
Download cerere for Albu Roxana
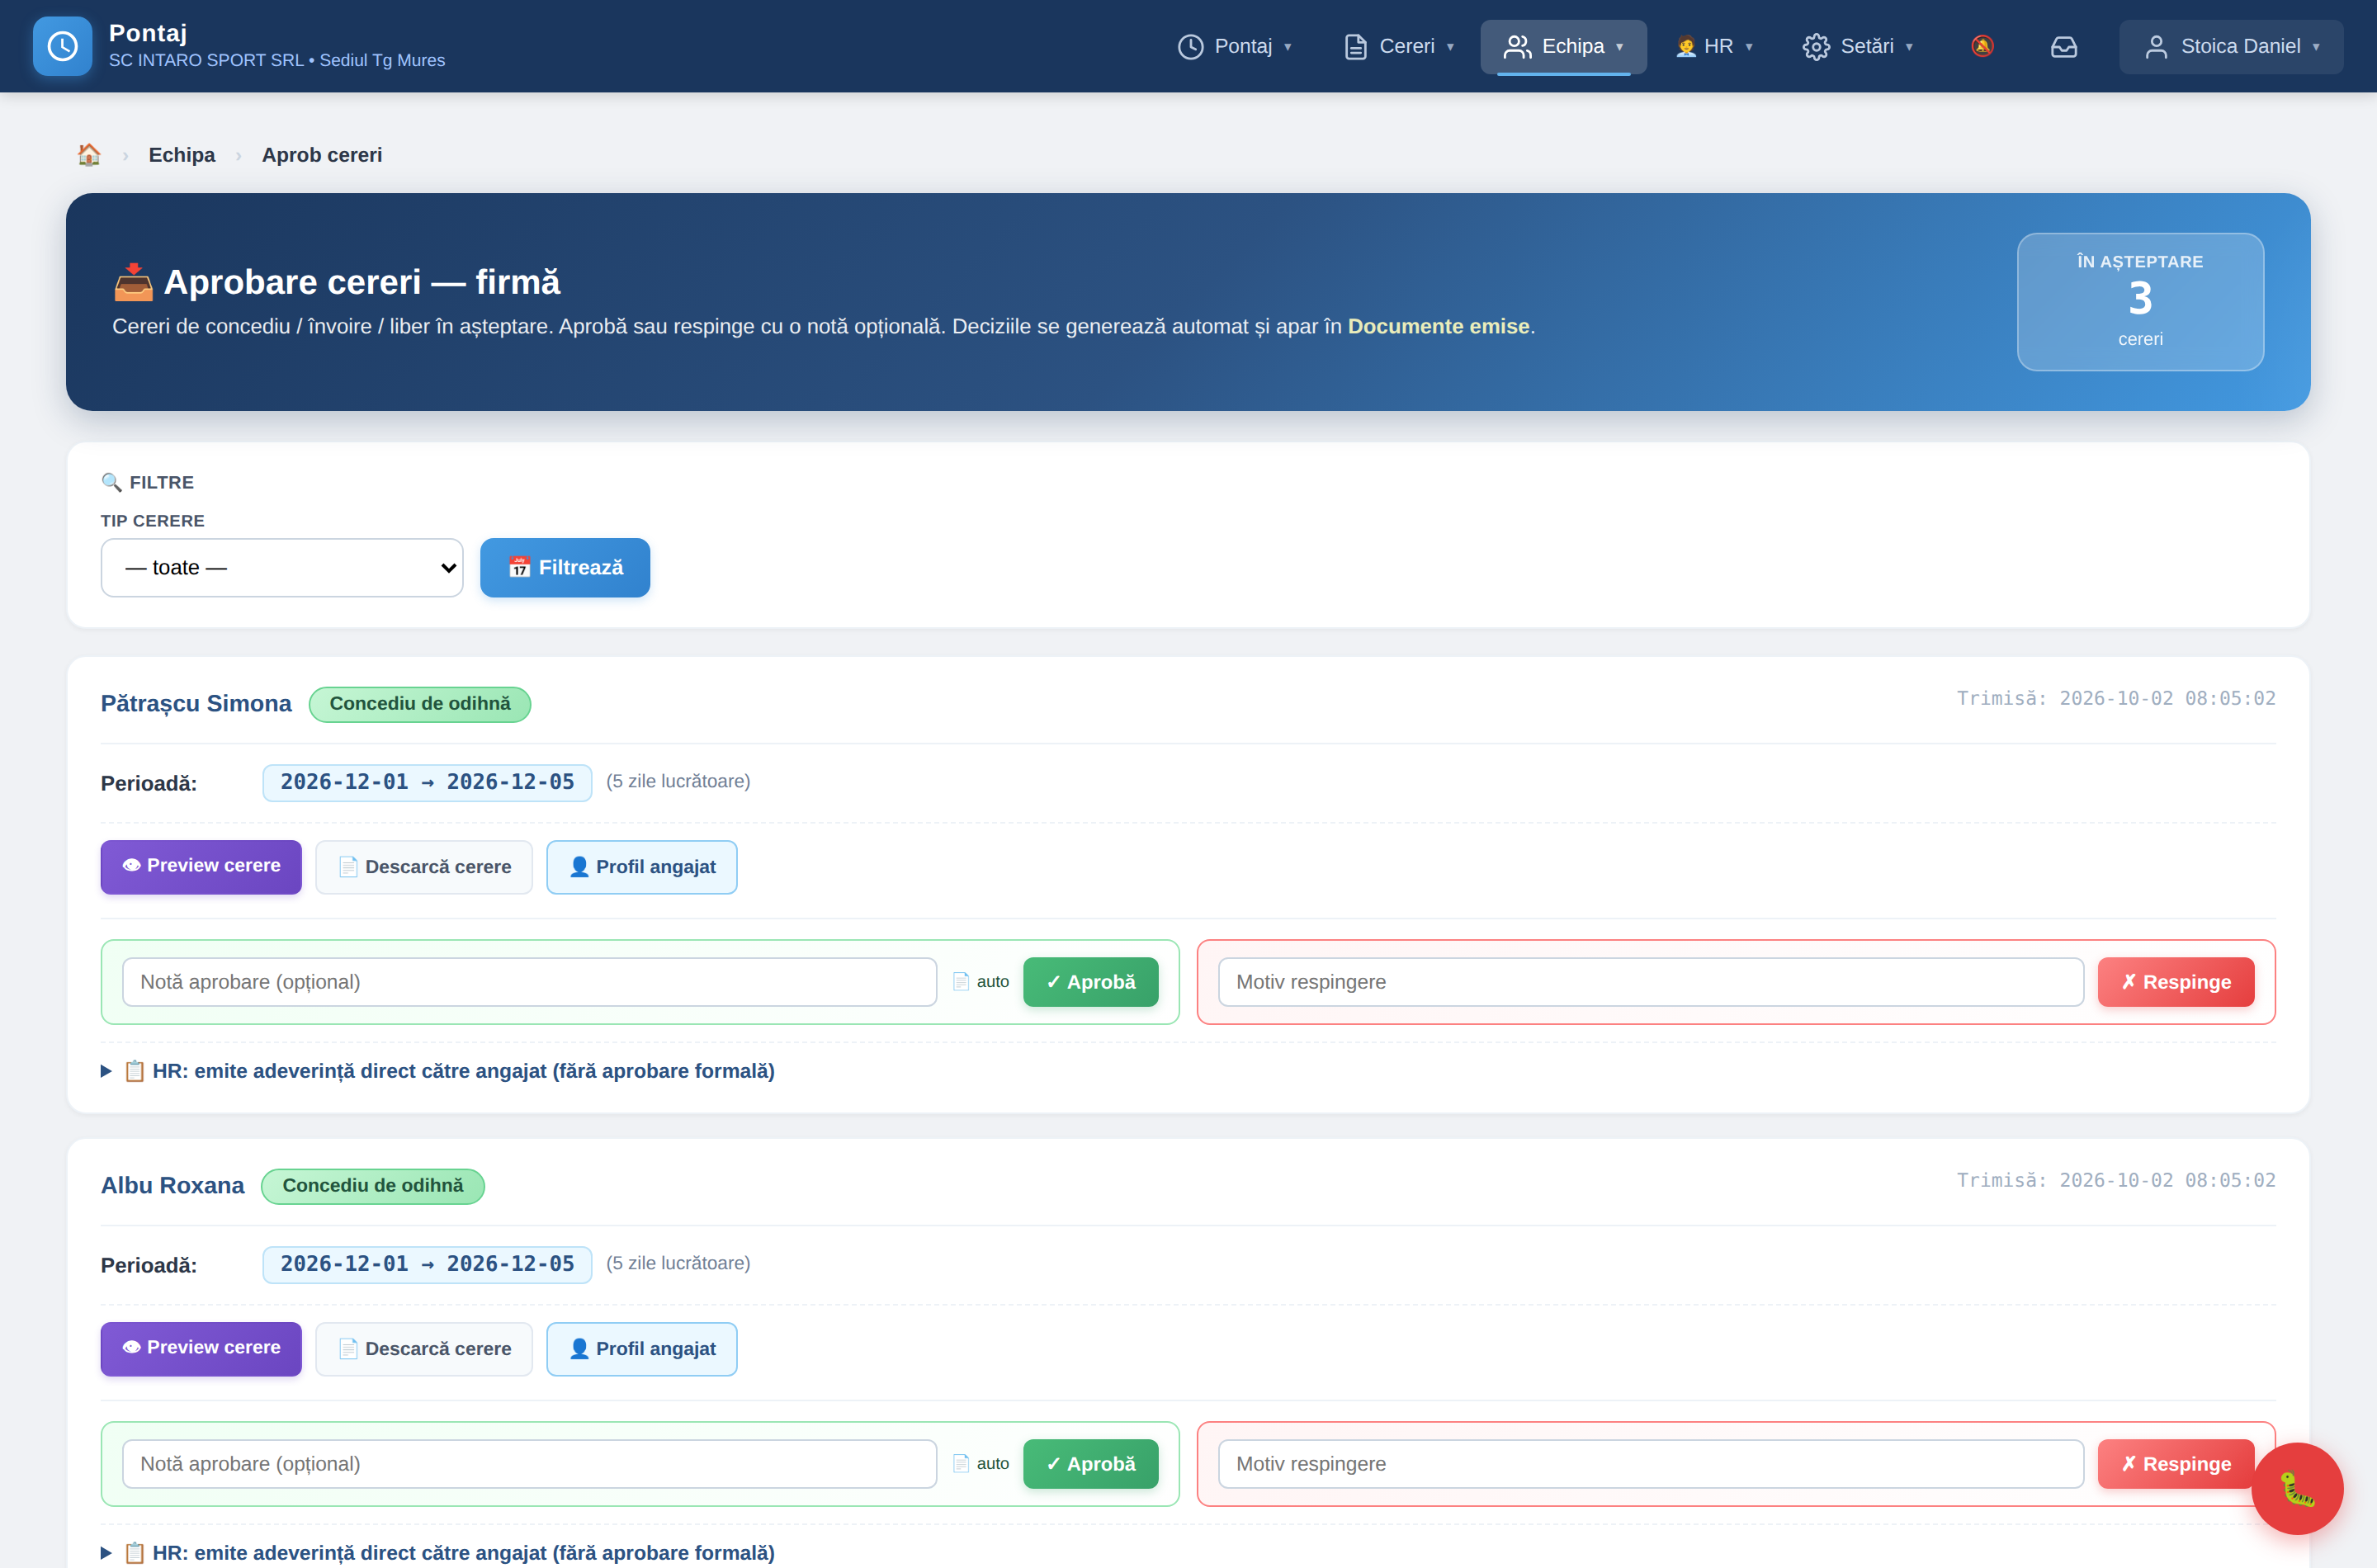[x=424, y=1349]
